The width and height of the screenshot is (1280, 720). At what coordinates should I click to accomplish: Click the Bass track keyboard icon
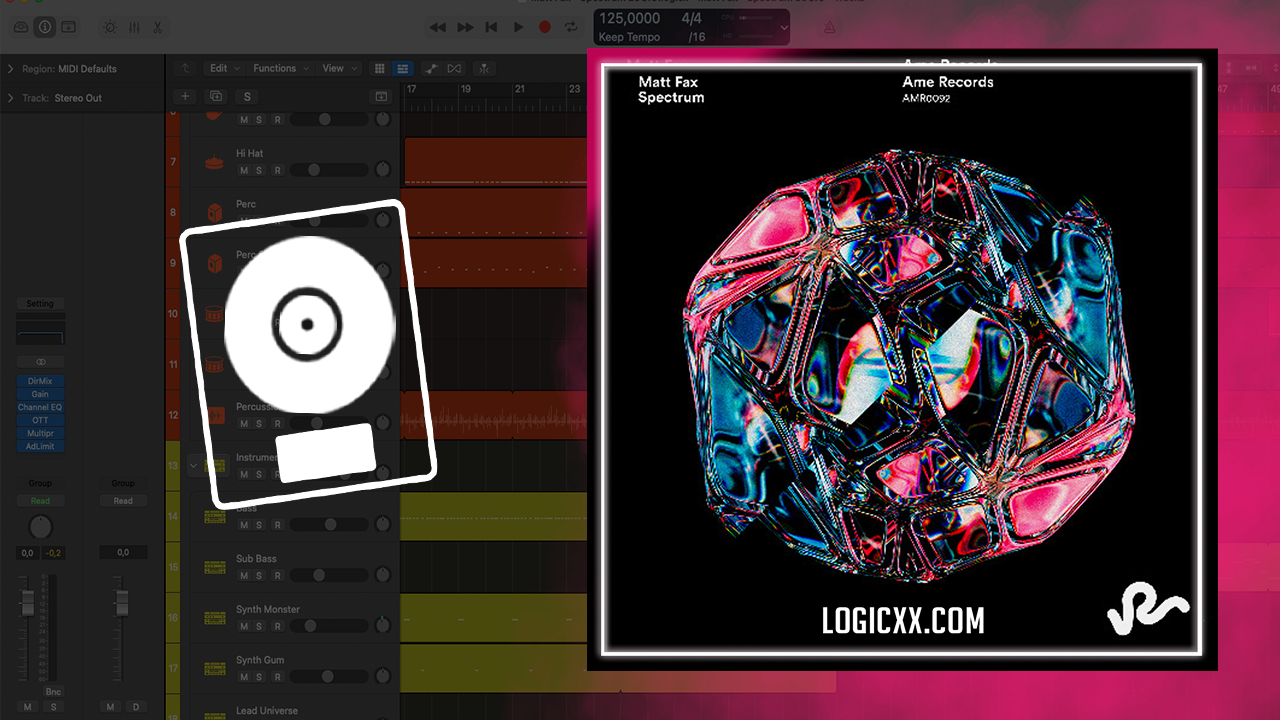click(x=214, y=516)
